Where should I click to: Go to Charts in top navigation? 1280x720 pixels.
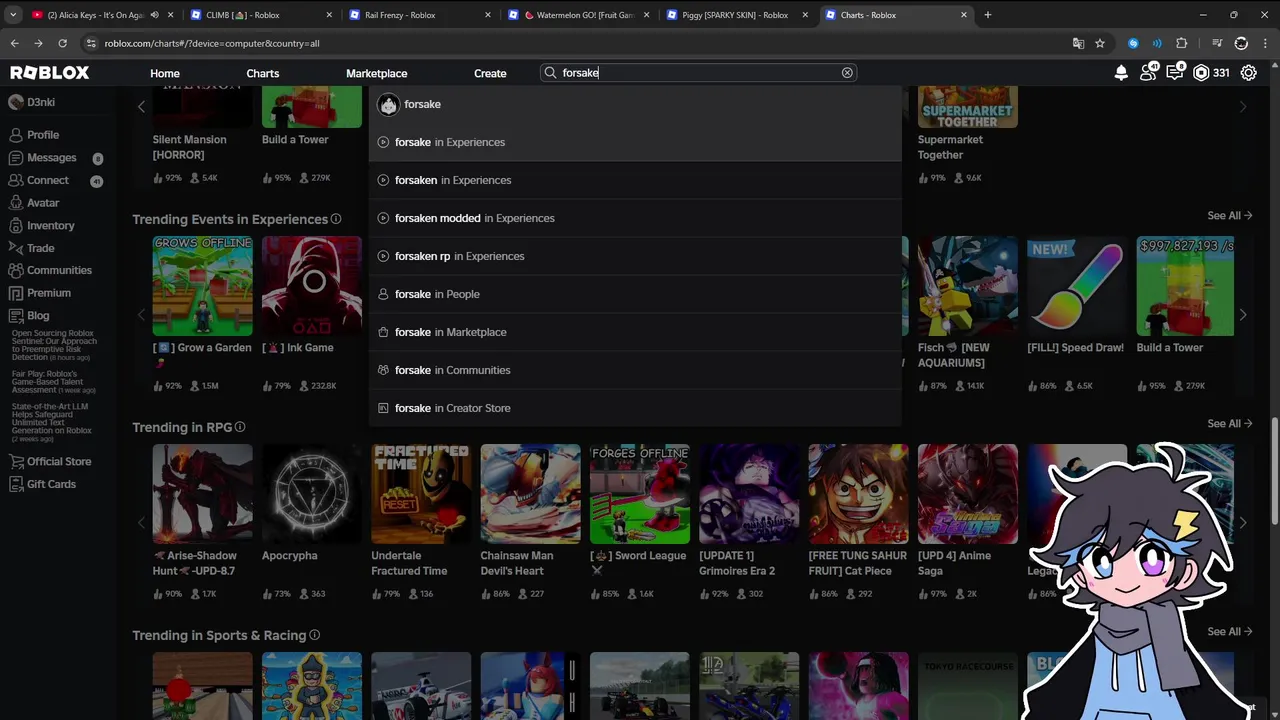(263, 73)
